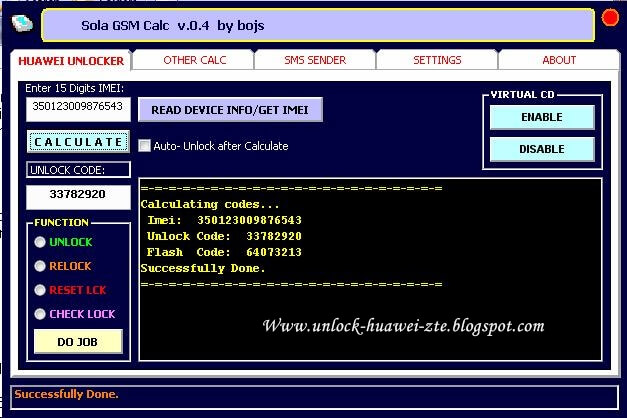The height and width of the screenshot is (418, 627).
Task: Click the 'Successfully Done.' status bar text
Action: pos(66,394)
